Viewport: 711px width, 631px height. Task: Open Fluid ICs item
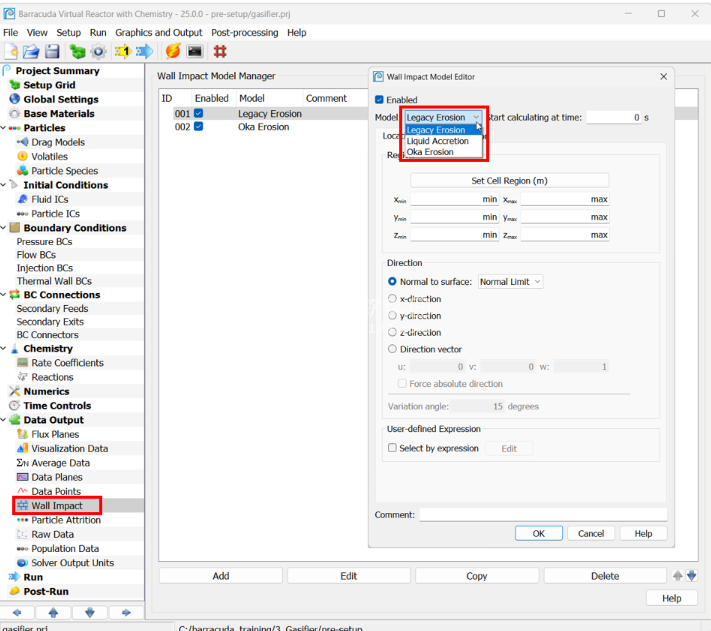tap(50, 199)
